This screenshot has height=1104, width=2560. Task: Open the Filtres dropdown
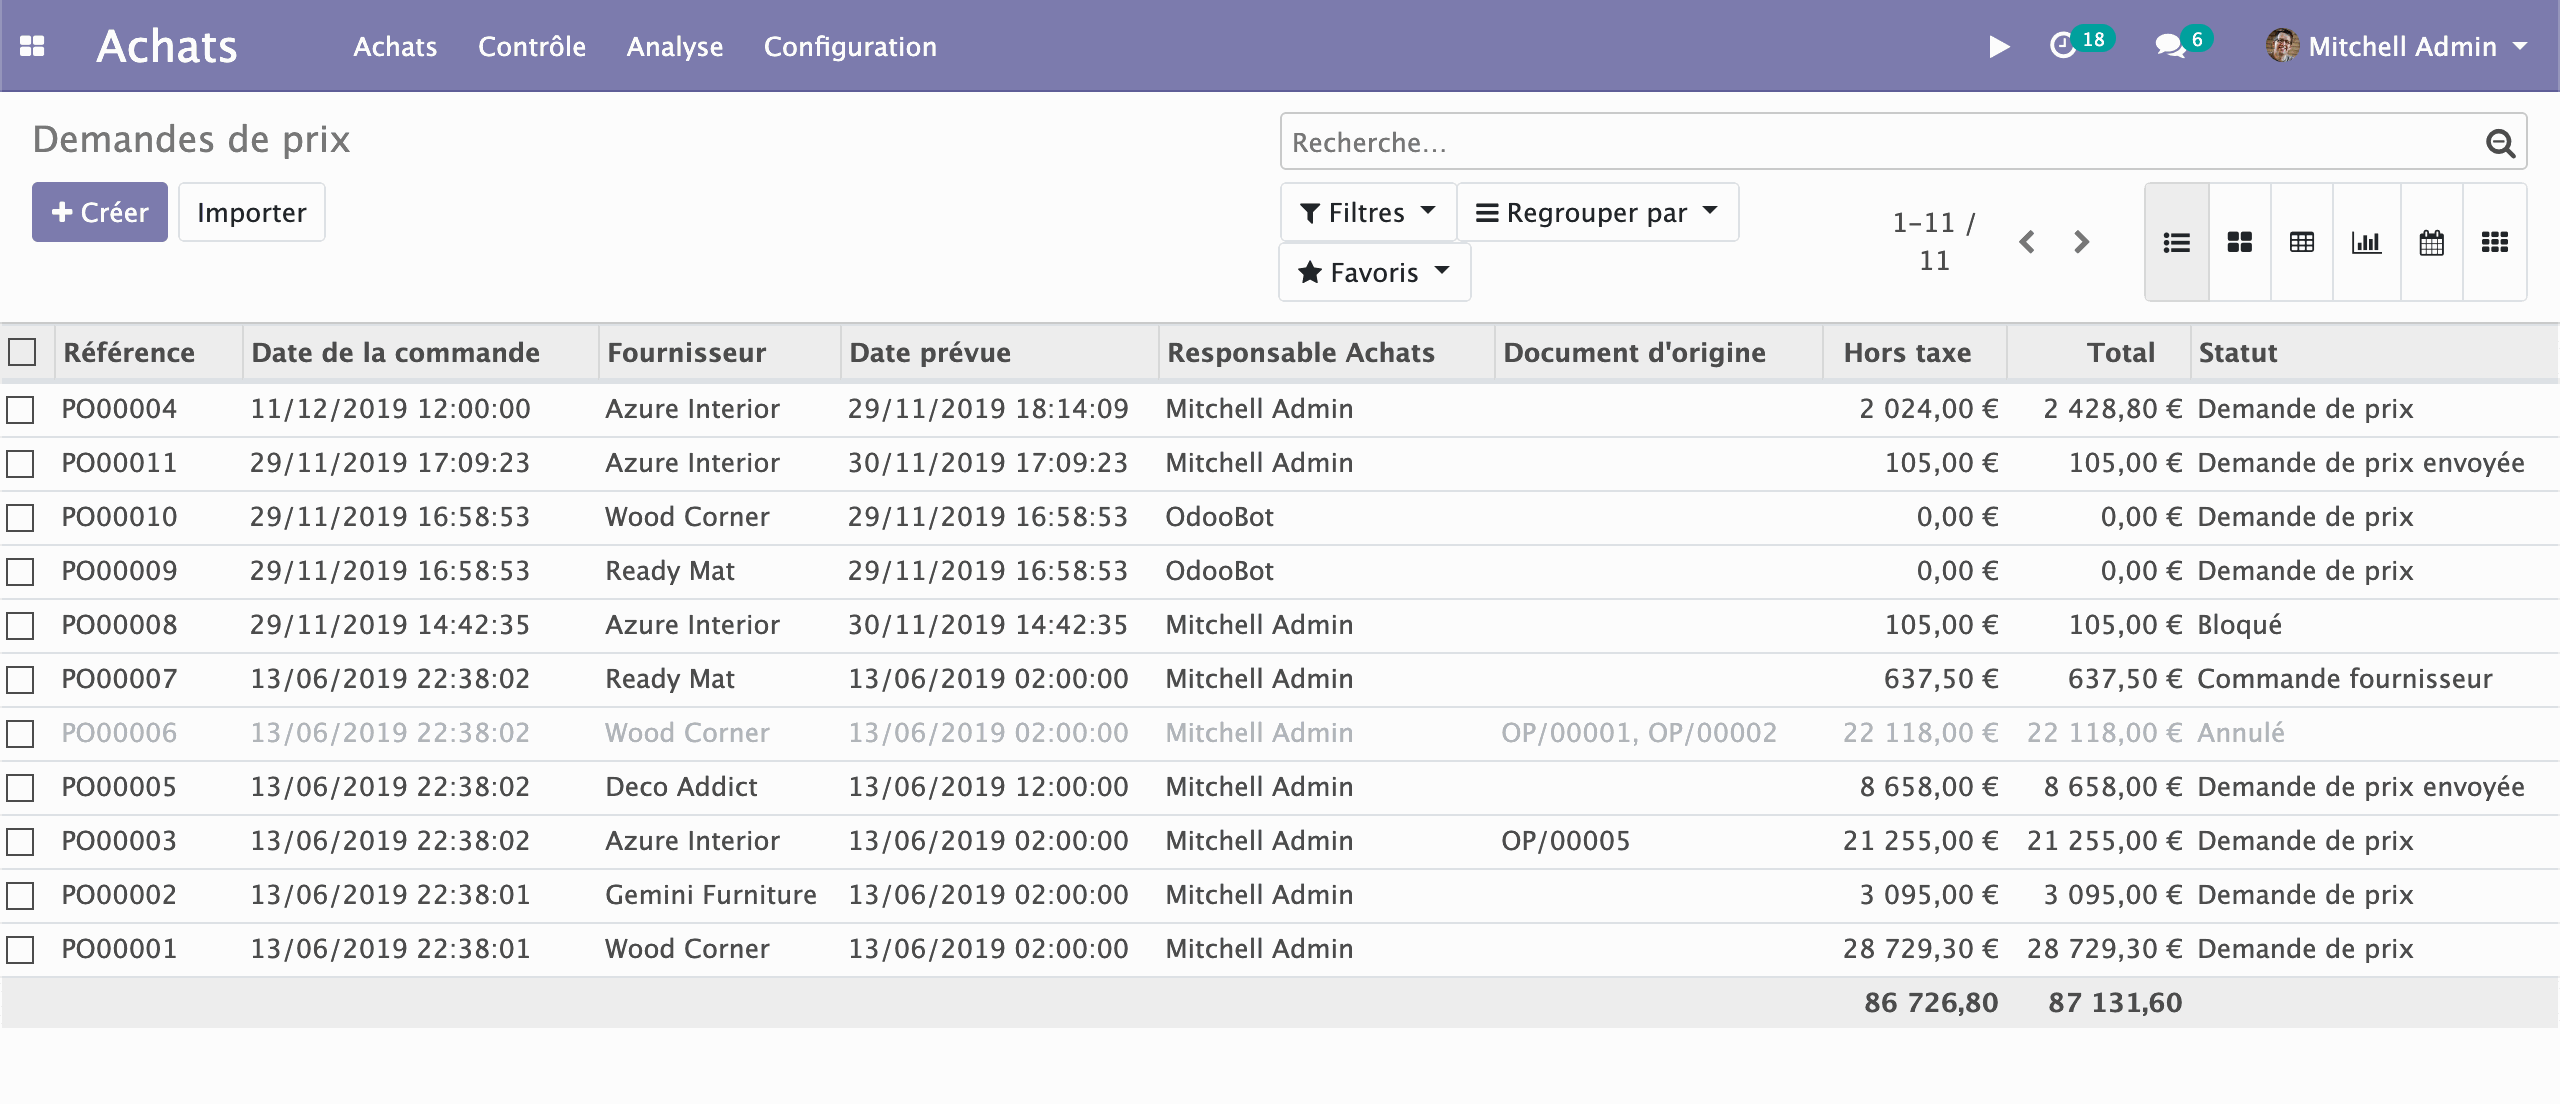tap(1368, 211)
